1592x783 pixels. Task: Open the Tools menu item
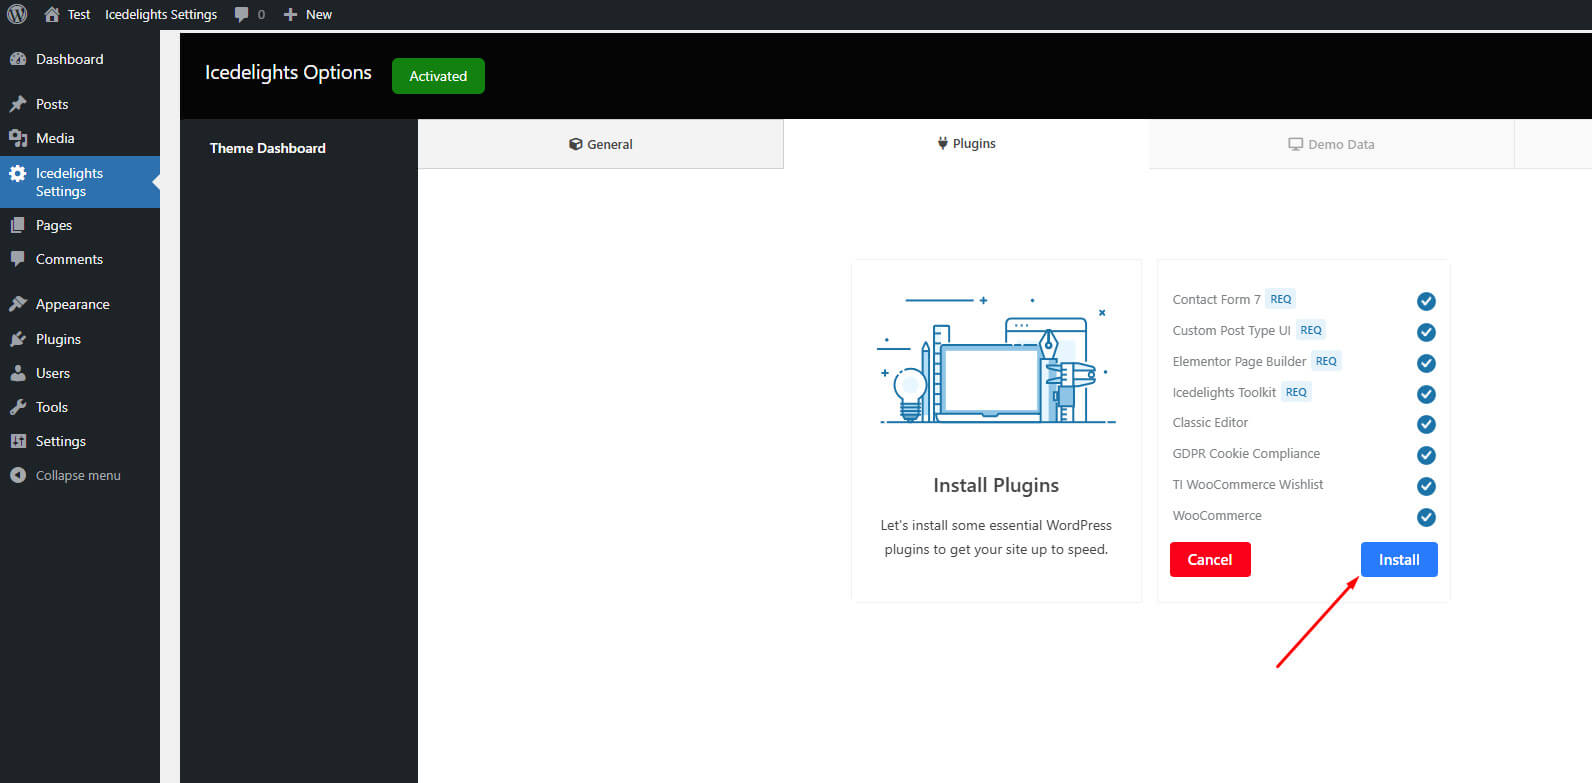click(80, 407)
